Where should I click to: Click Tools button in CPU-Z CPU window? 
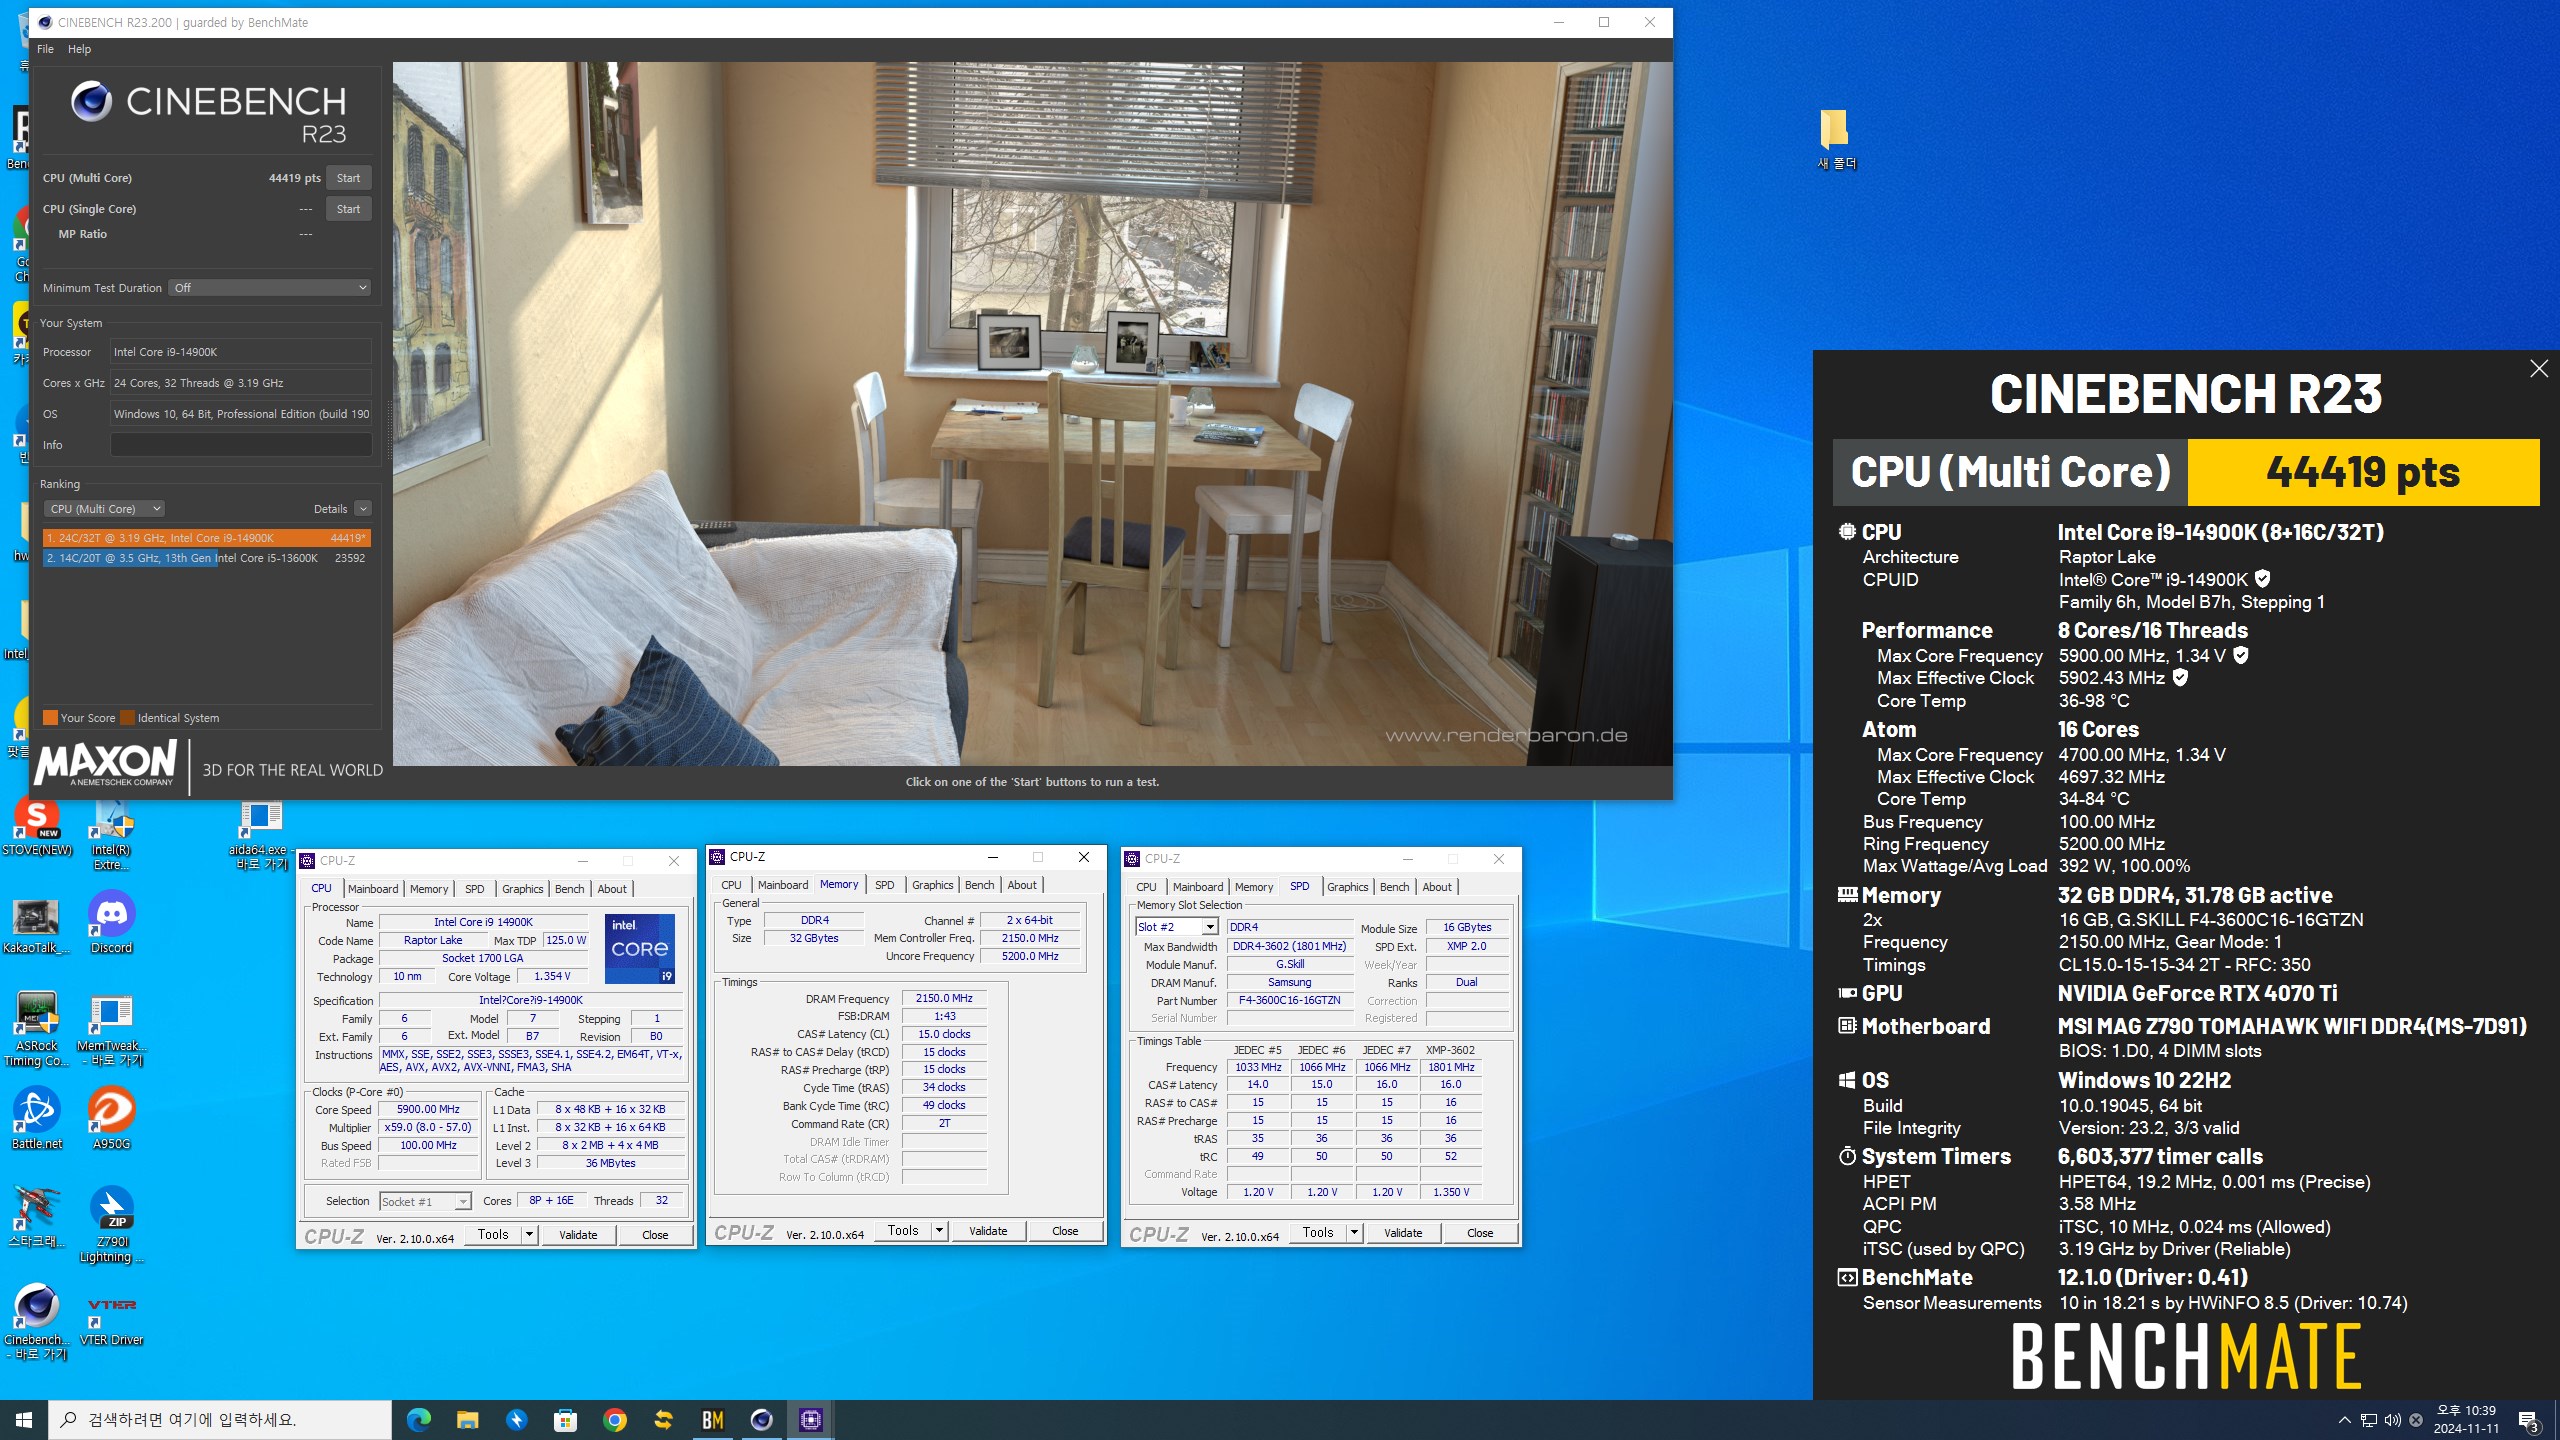tap(493, 1235)
